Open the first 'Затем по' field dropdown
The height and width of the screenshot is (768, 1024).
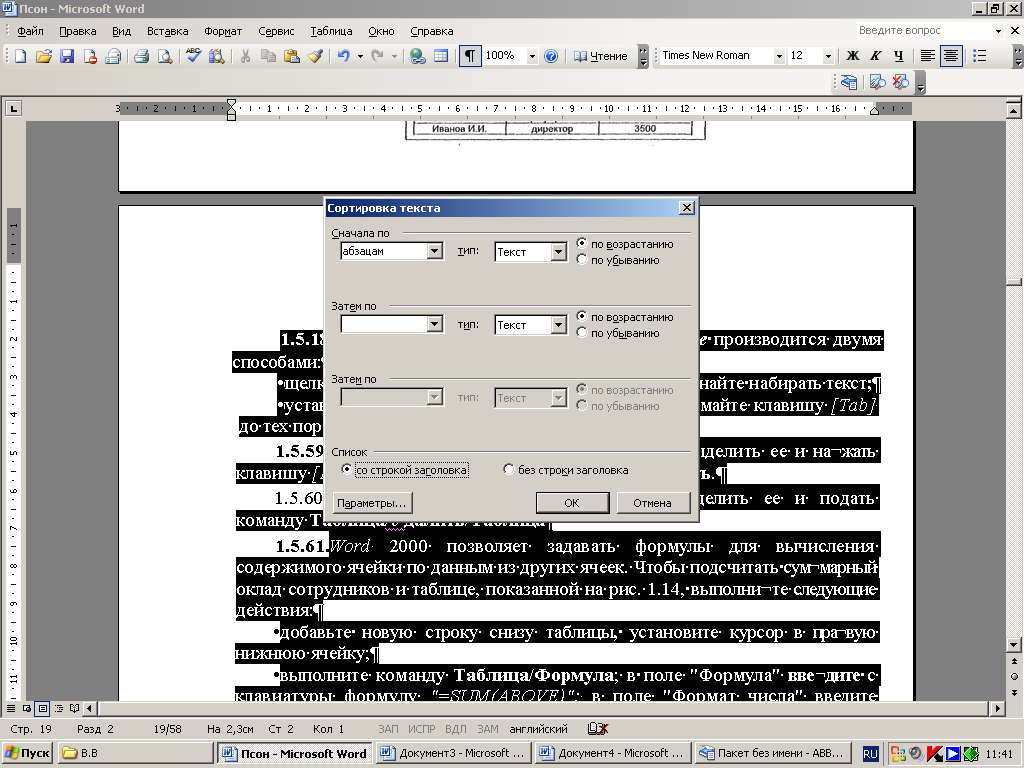[434, 324]
